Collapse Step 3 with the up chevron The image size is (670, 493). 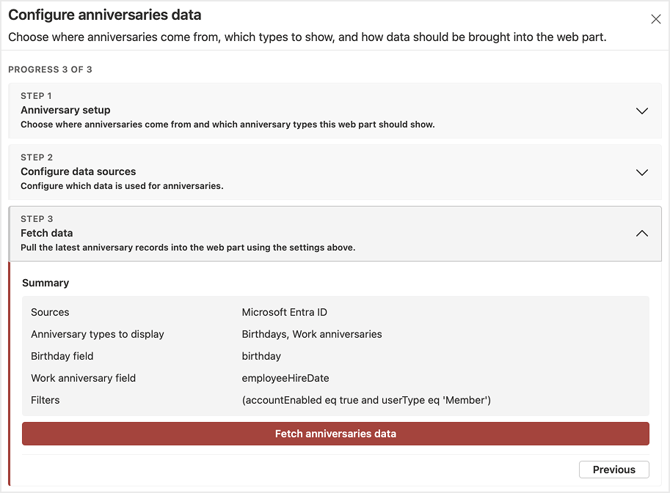pos(642,233)
